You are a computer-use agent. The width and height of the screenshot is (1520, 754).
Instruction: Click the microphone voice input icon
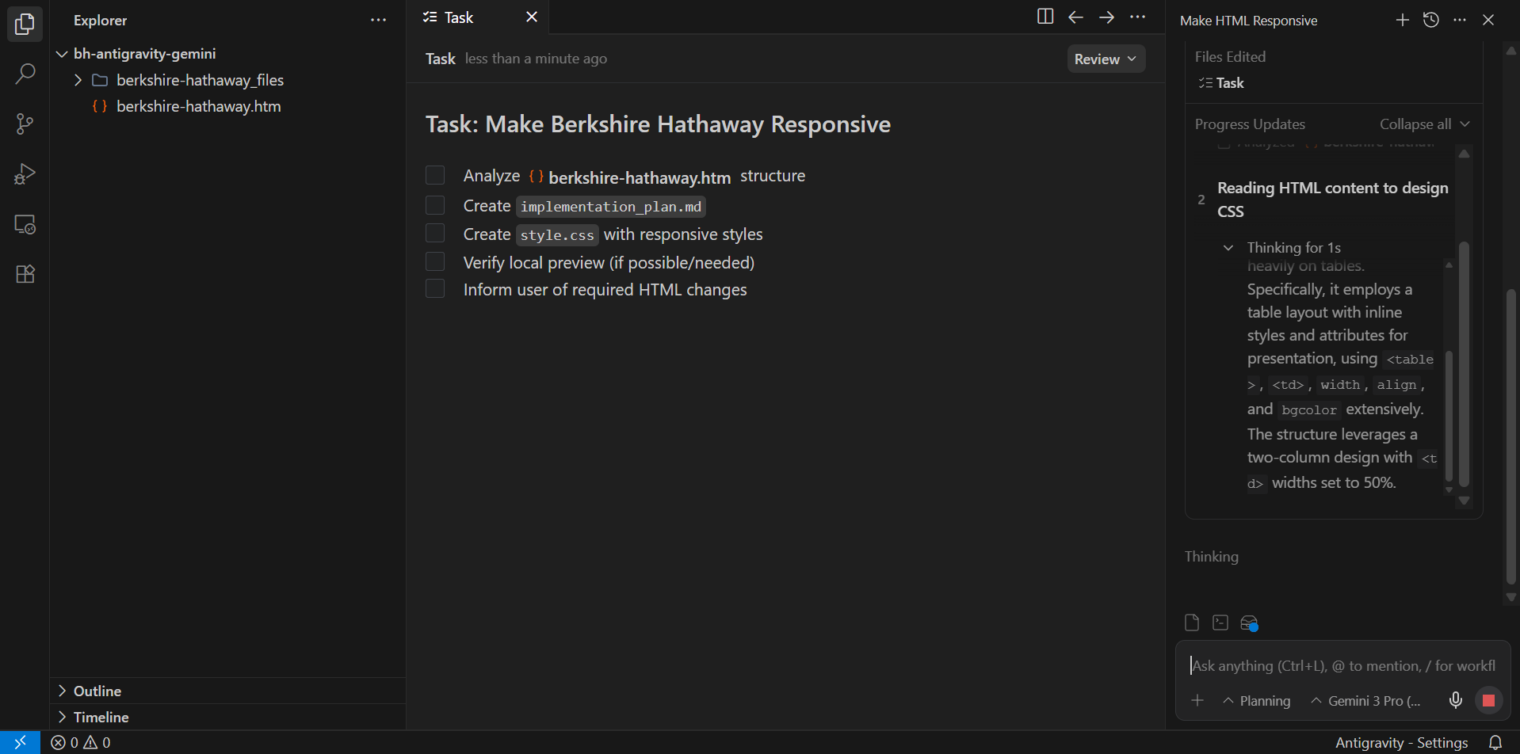[1455, 701]
